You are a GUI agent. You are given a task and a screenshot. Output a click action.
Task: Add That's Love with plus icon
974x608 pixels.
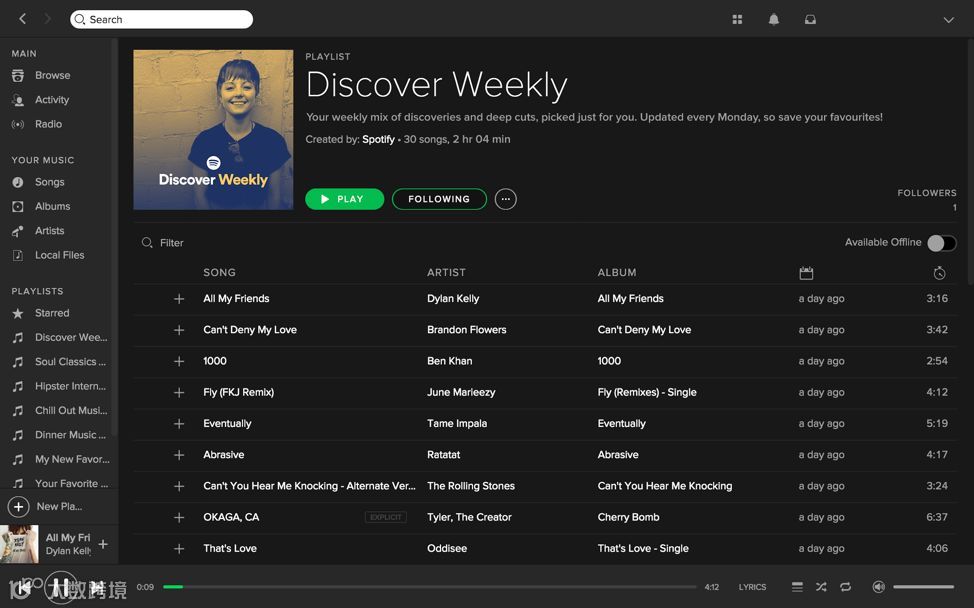tap(179, 548)
